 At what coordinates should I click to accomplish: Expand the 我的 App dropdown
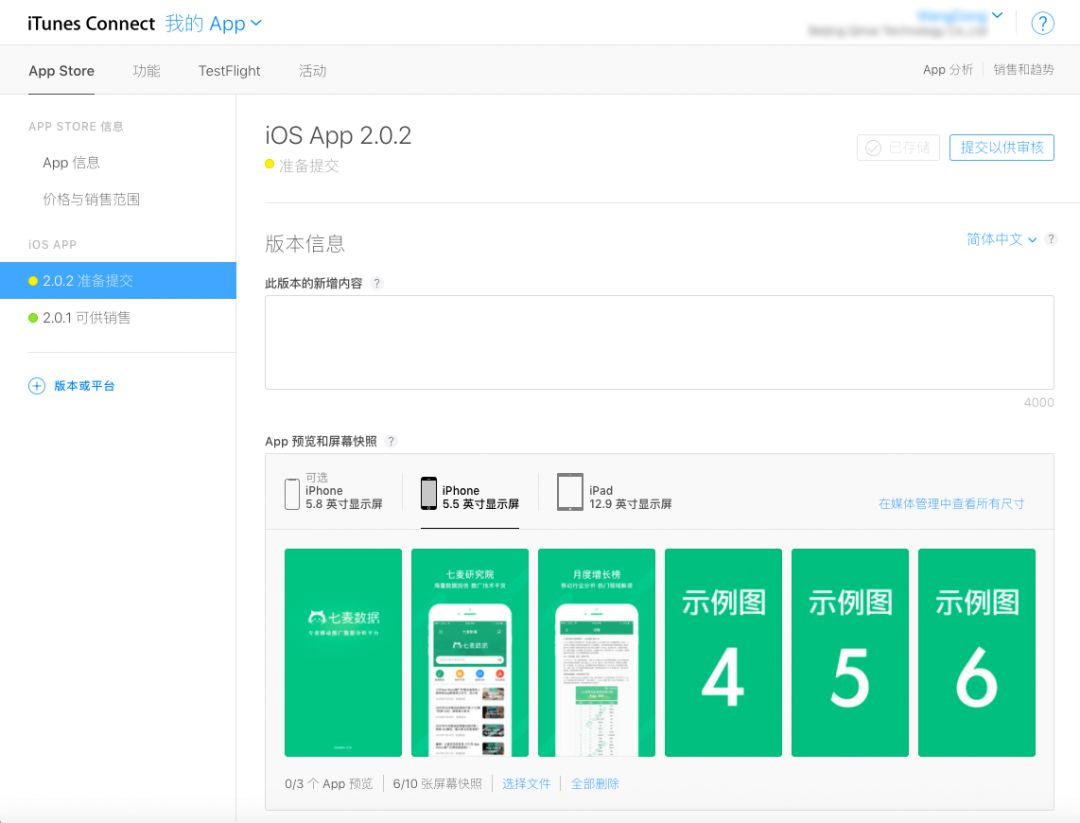pos(214,23)
